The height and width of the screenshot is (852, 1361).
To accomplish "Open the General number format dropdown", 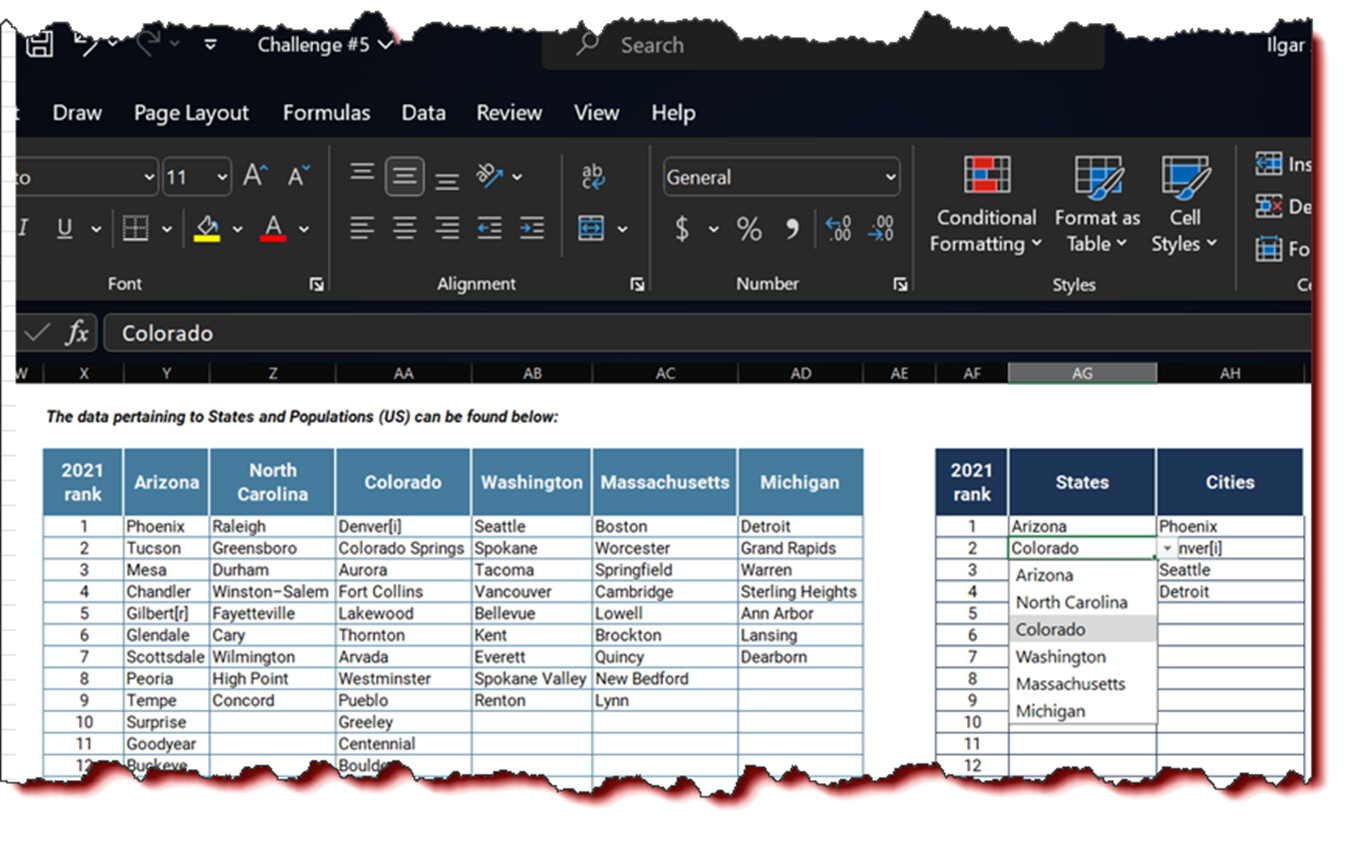I will pyautogui.click(x=890, y=176).
